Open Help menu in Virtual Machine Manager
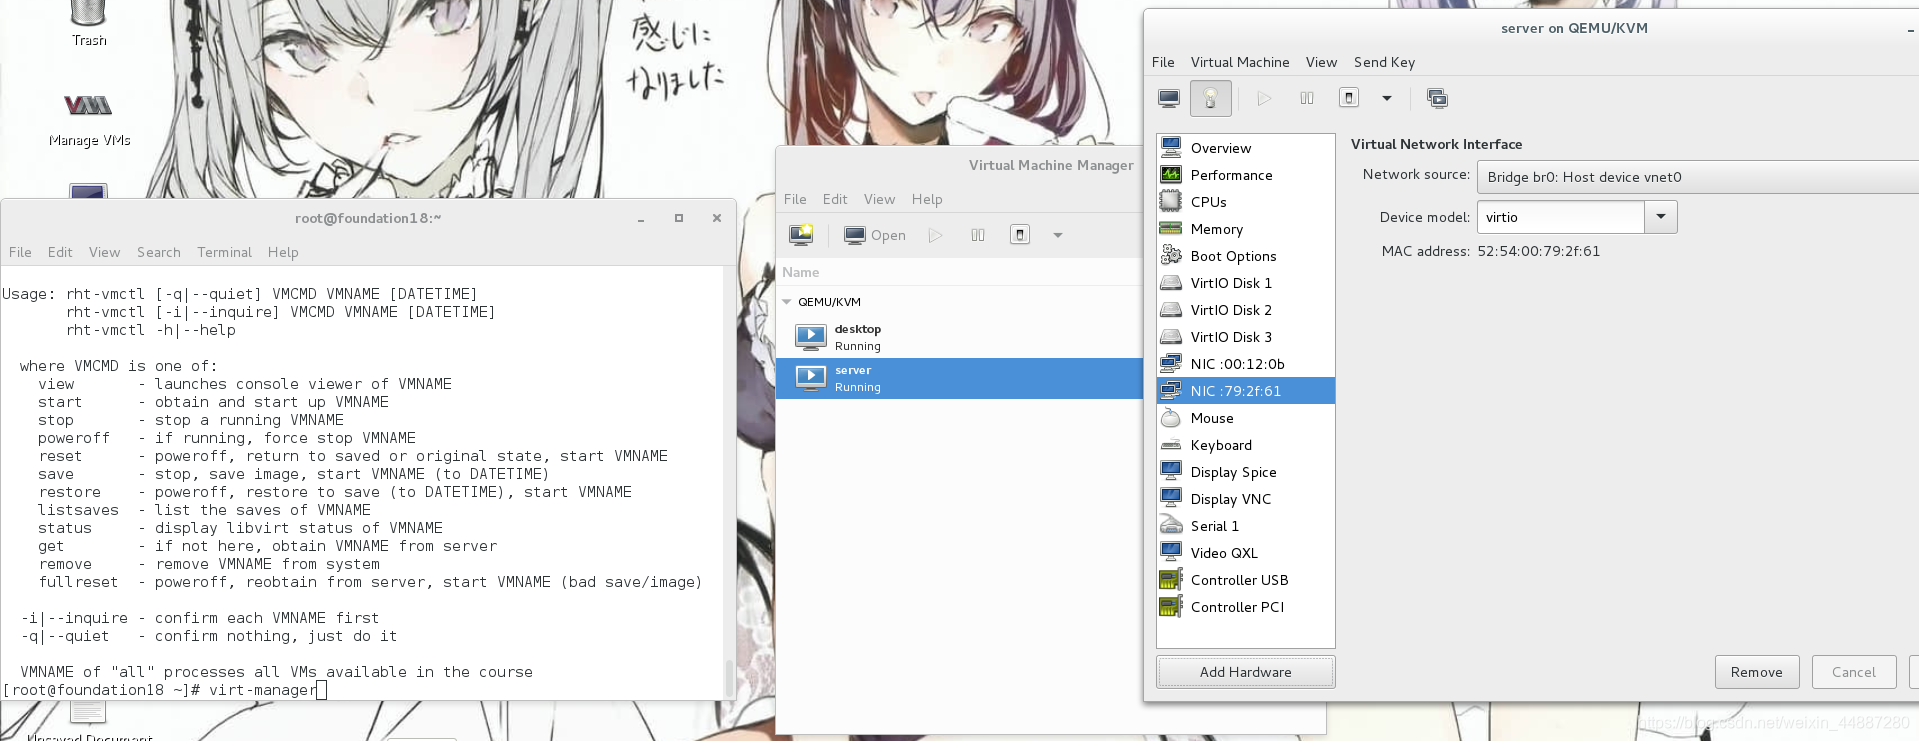 click(927, 199)
